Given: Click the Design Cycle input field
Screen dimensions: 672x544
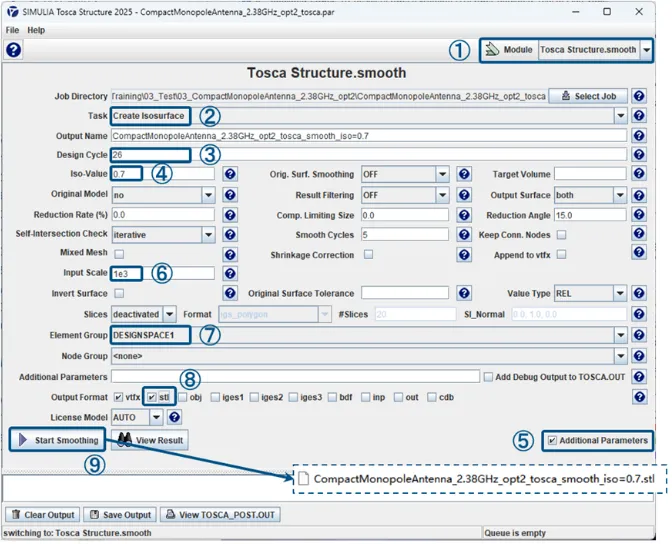Looking at the screenshot, I should pos(369,155).
